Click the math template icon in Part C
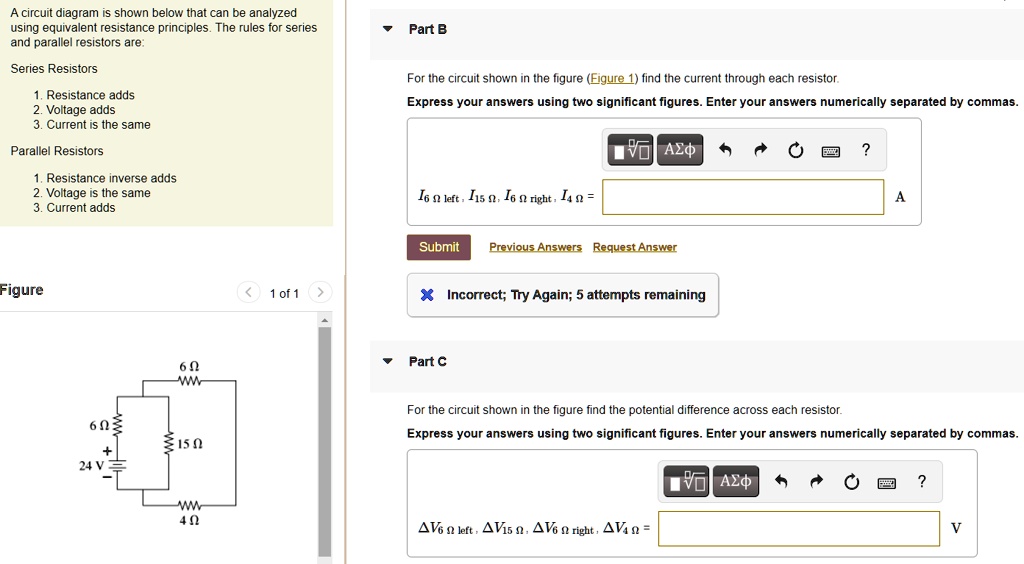The height and width of the screenshot is (564, 1024). click(687, 482)
